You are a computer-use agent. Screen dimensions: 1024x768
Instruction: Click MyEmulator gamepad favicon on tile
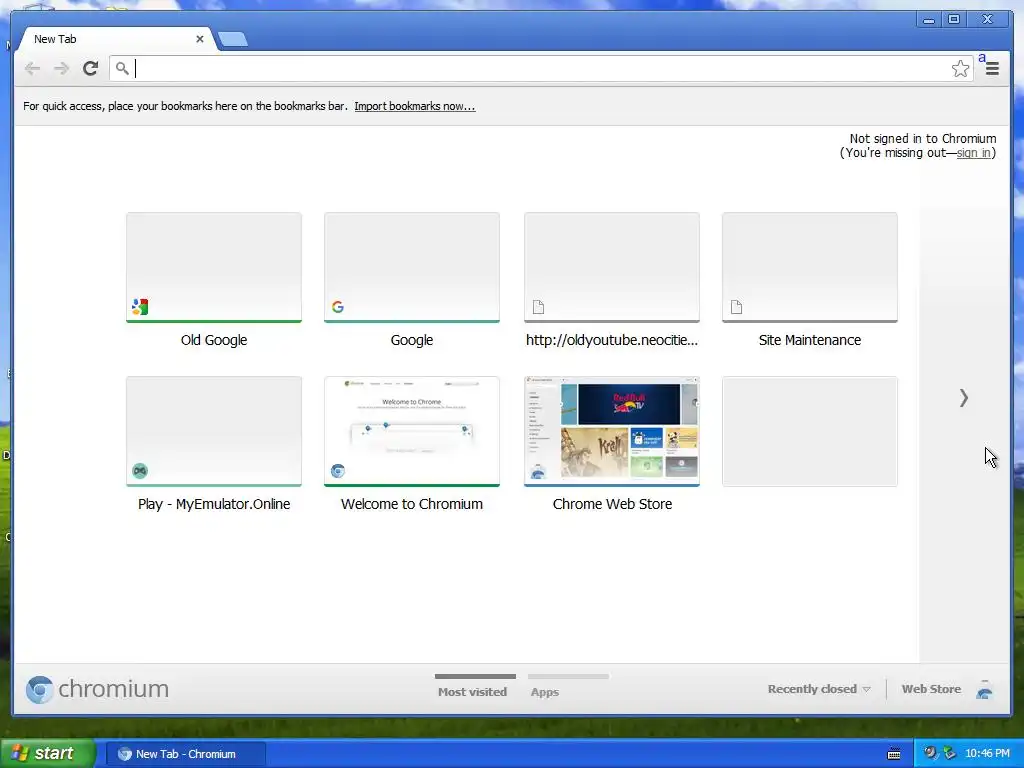(x=140, y=471)
